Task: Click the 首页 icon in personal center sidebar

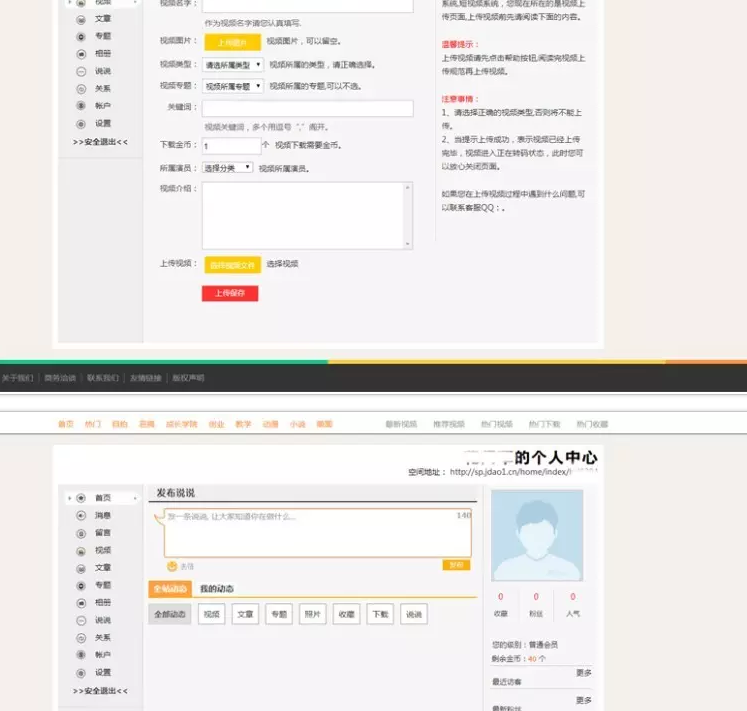Action: pyautogui.click(x=81, y=498)
